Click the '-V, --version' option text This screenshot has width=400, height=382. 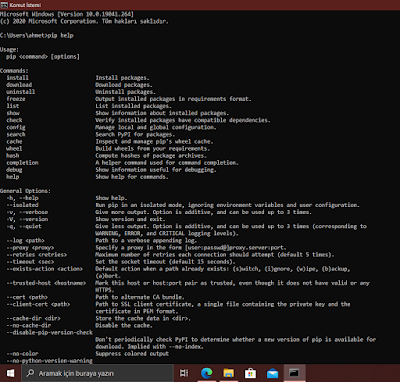tap(27, 219)
